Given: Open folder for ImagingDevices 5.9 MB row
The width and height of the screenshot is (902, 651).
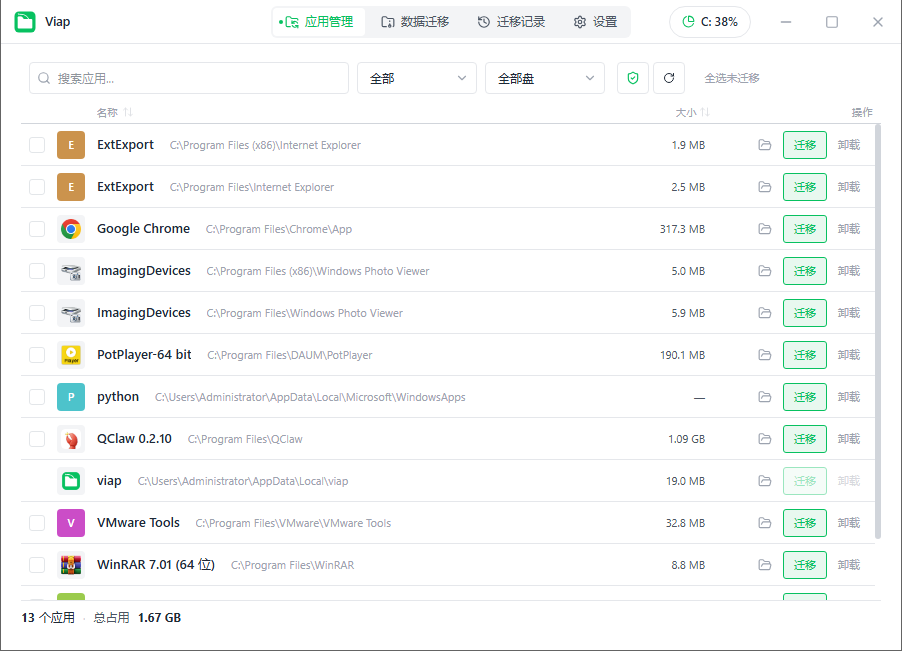Looking at the screenshot, I should pyautogui.click(x=765, y=313).
